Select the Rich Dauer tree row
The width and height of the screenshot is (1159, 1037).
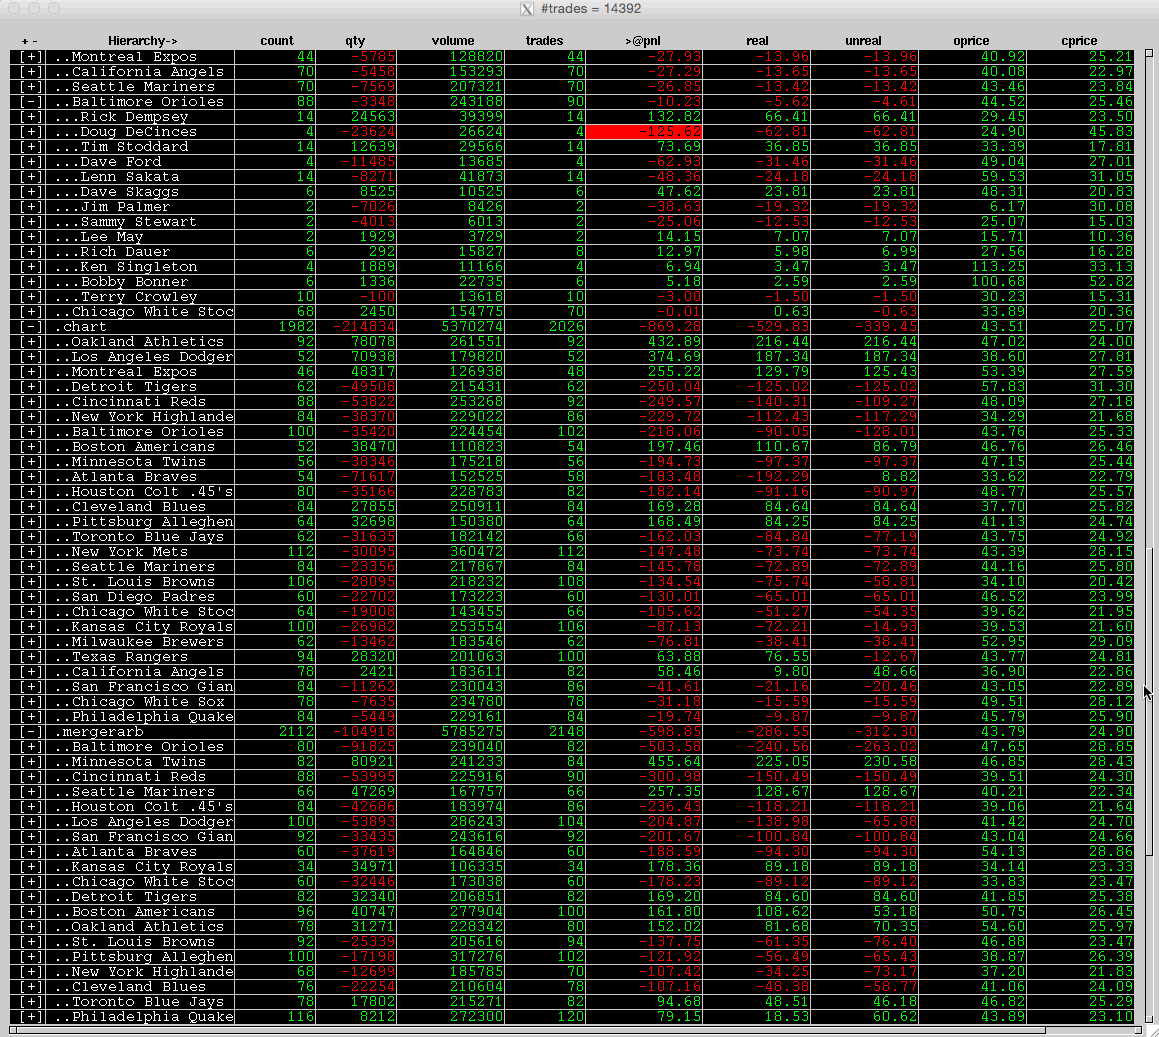pyautogui.click(x=140, y=252)
